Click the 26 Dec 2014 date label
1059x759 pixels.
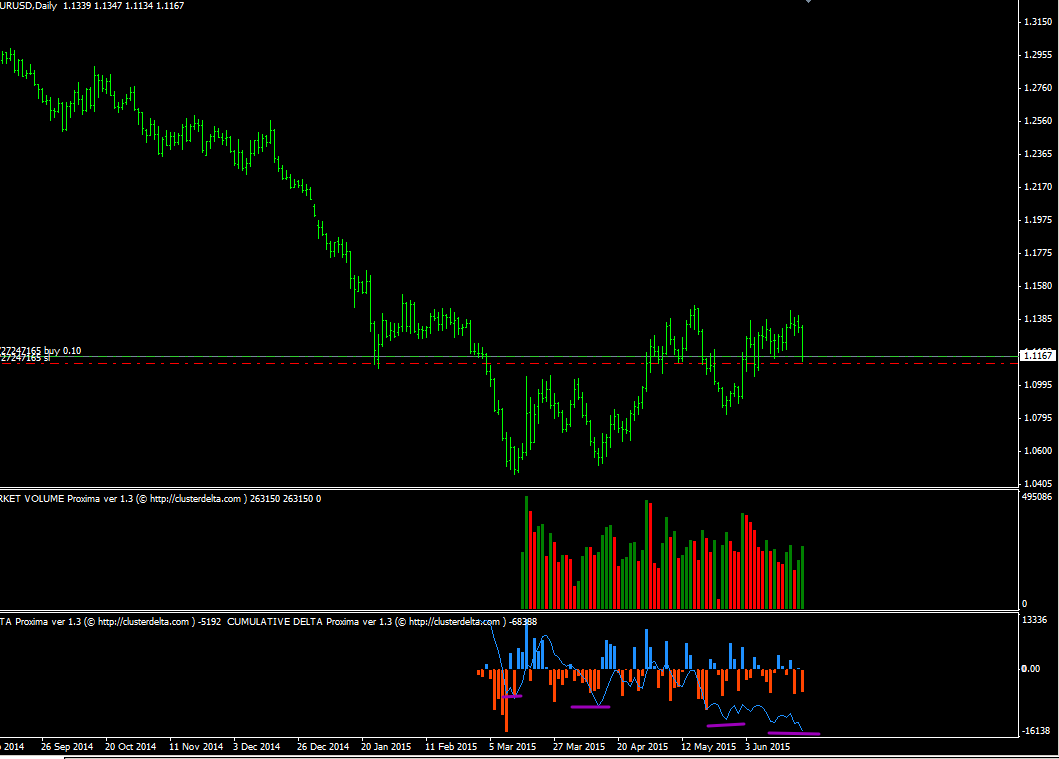pos(323,747)
